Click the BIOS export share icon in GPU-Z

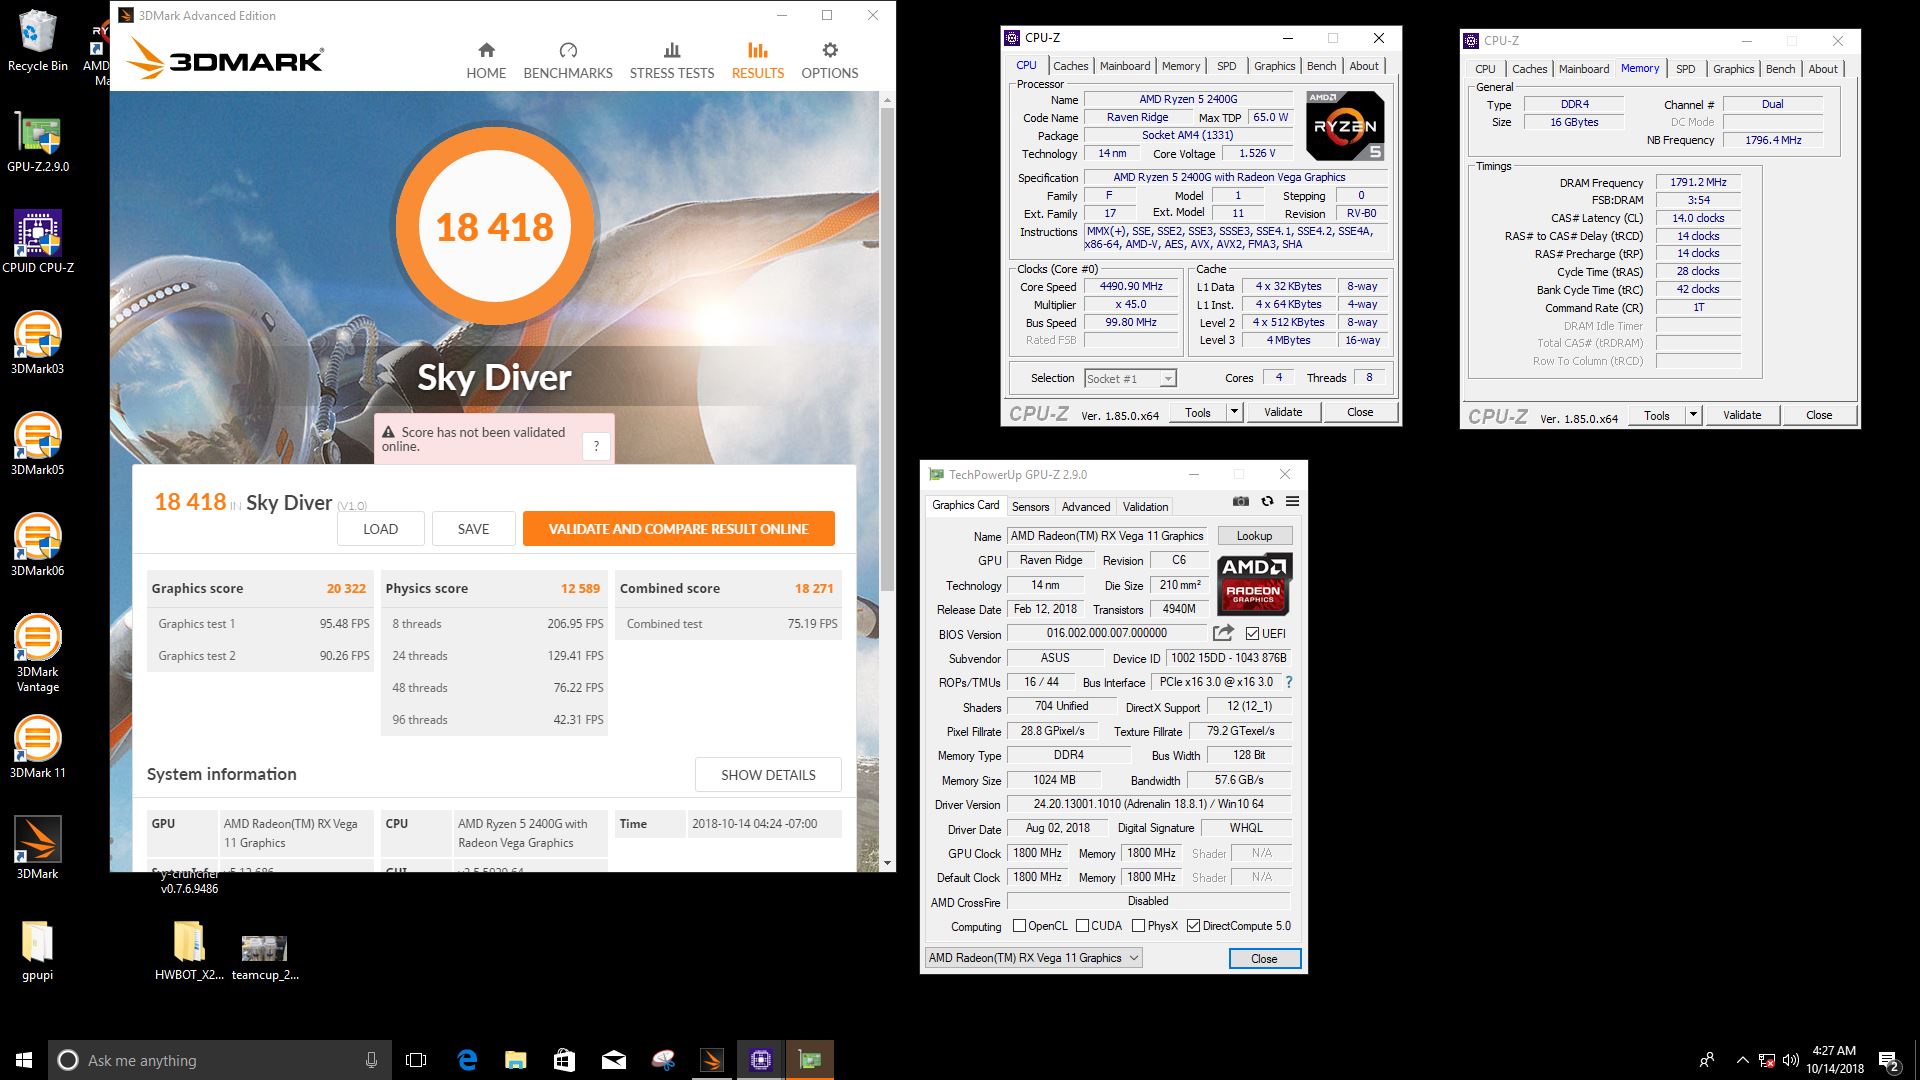(x=1223, y=633)
